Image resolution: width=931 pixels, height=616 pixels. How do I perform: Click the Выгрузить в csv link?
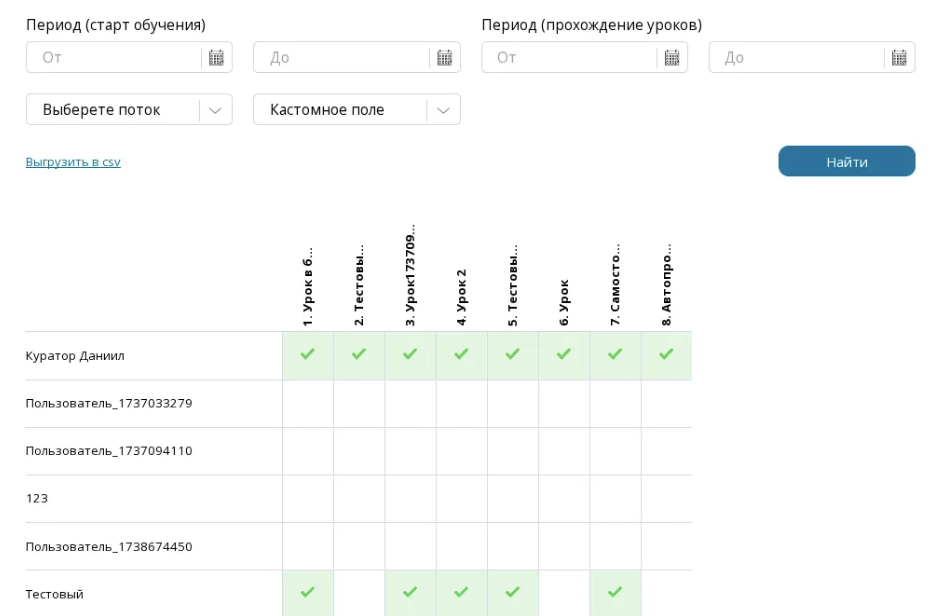point(73,162)
